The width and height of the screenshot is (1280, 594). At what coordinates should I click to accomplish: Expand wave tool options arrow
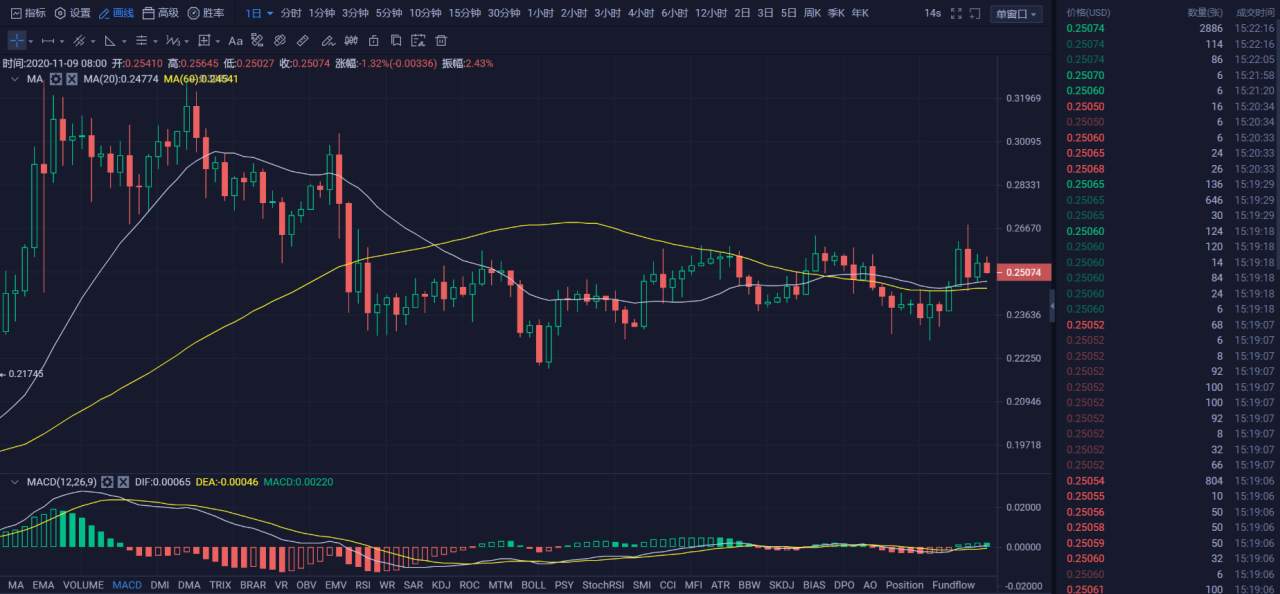click(x=187, y=42)
